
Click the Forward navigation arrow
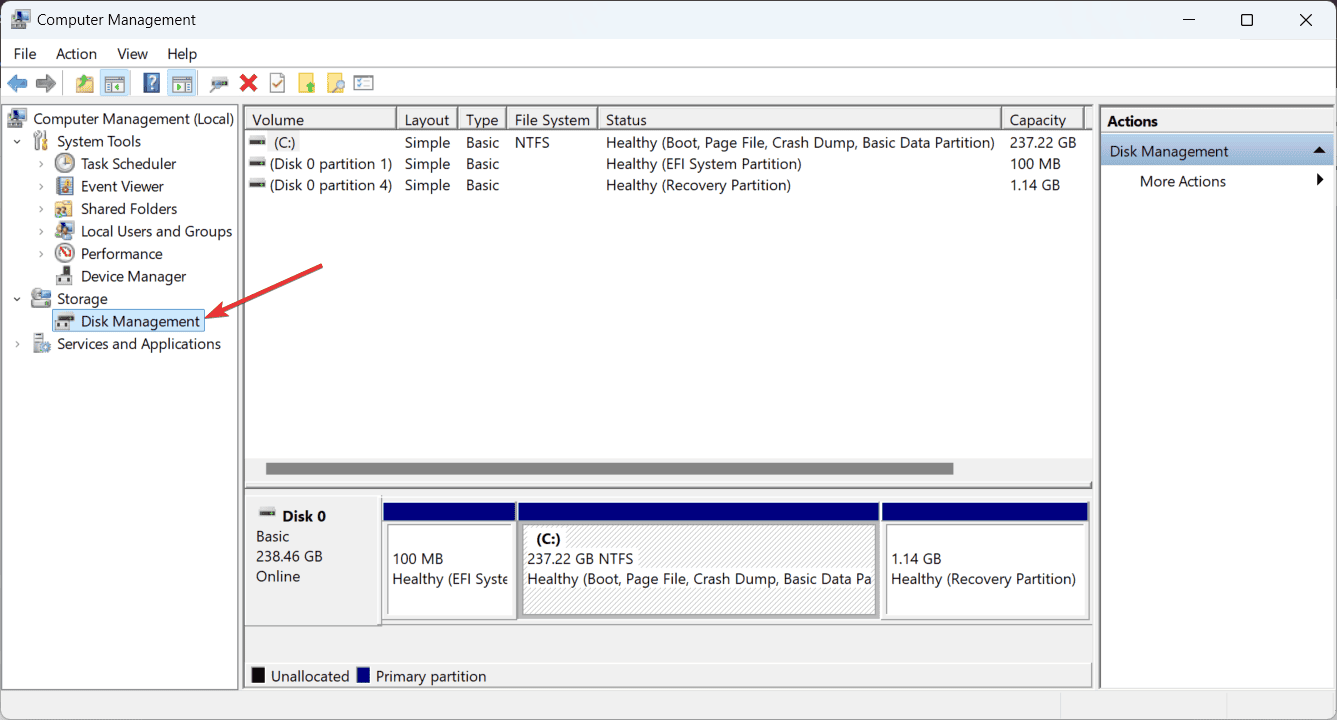pos(45,82)
